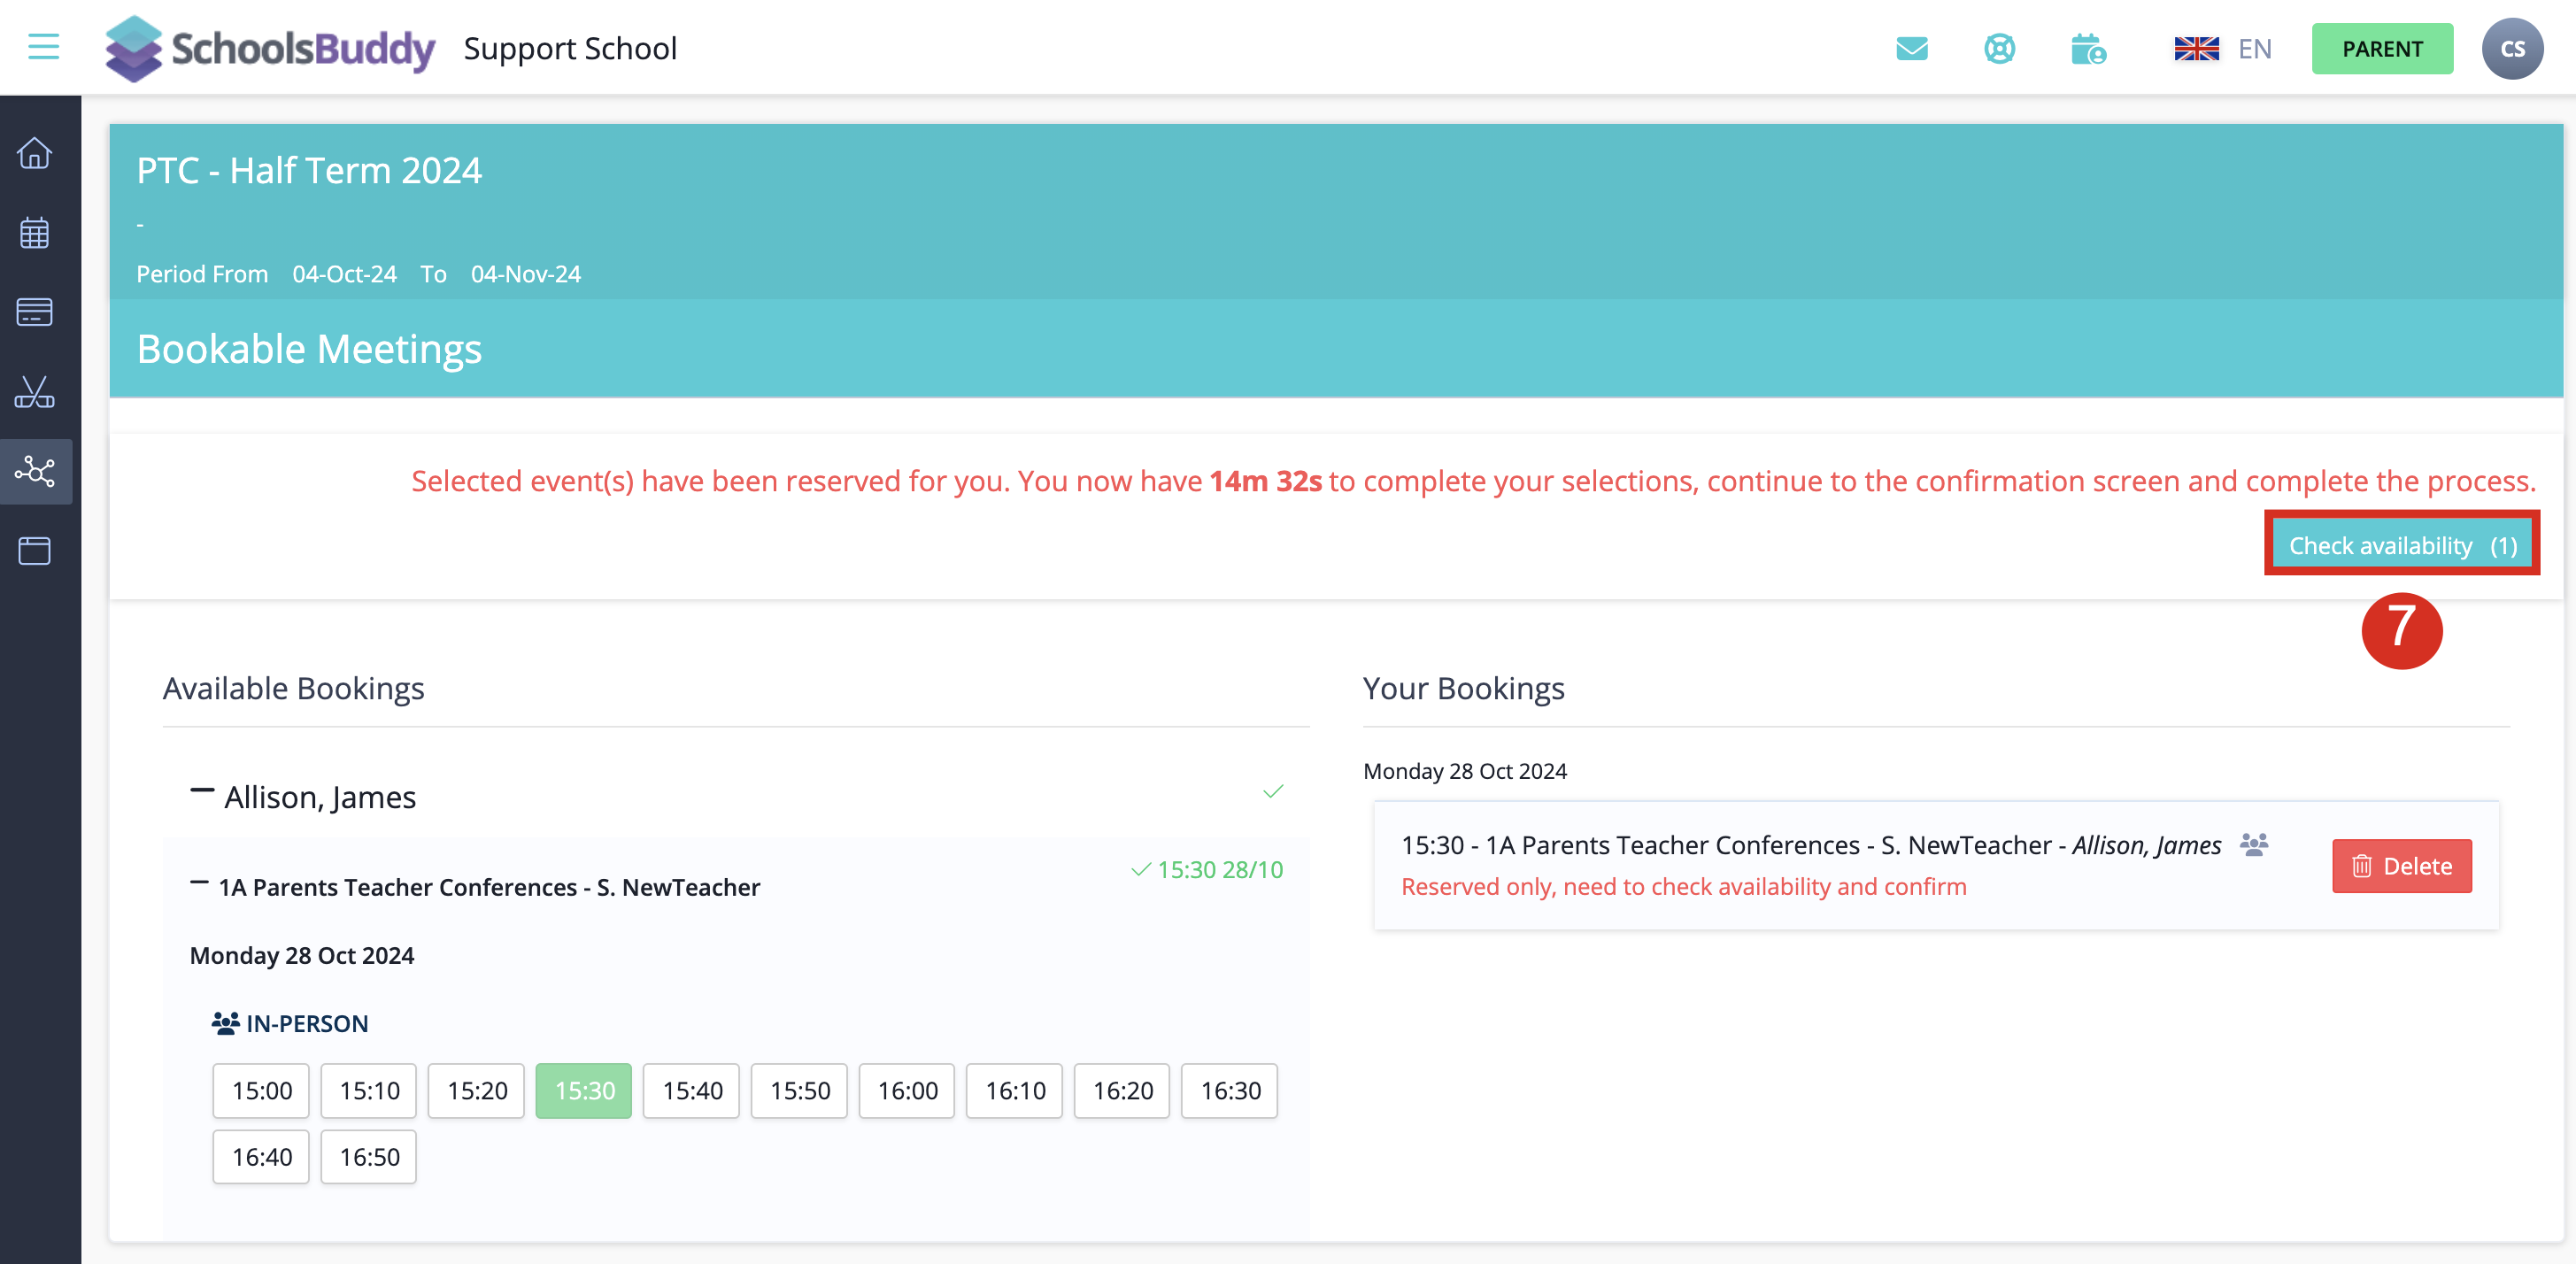Open the network nodes sidebar icon
Viewport: 2576px width, 1264px height.
(x=35, y=471)
